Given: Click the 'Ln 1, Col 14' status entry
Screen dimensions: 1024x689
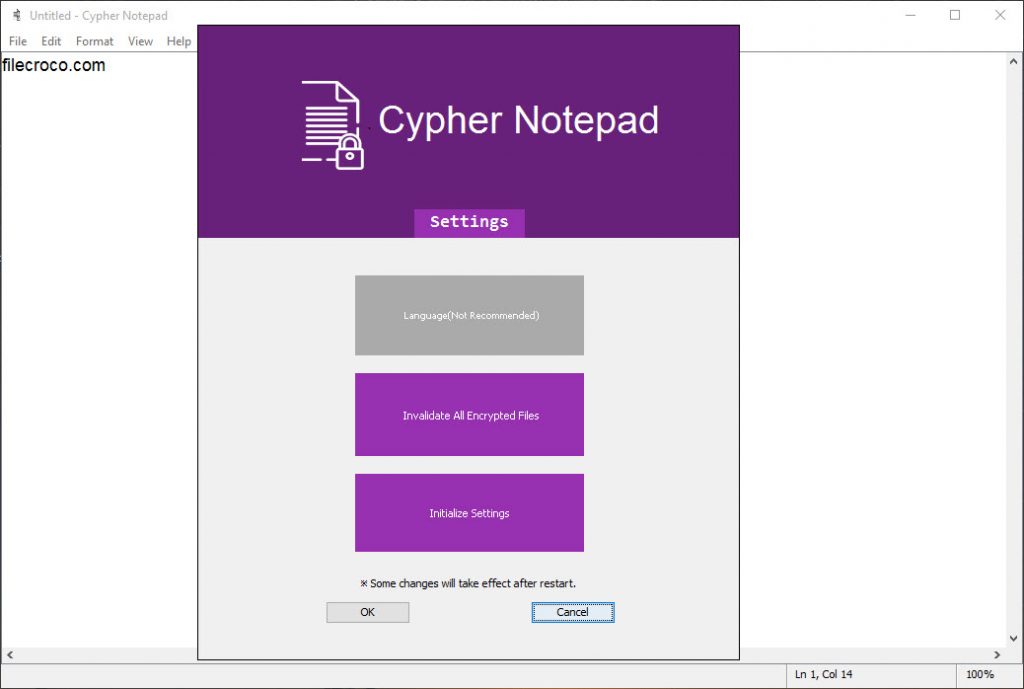Looking at the screenshot, I should tap(824, 674).
